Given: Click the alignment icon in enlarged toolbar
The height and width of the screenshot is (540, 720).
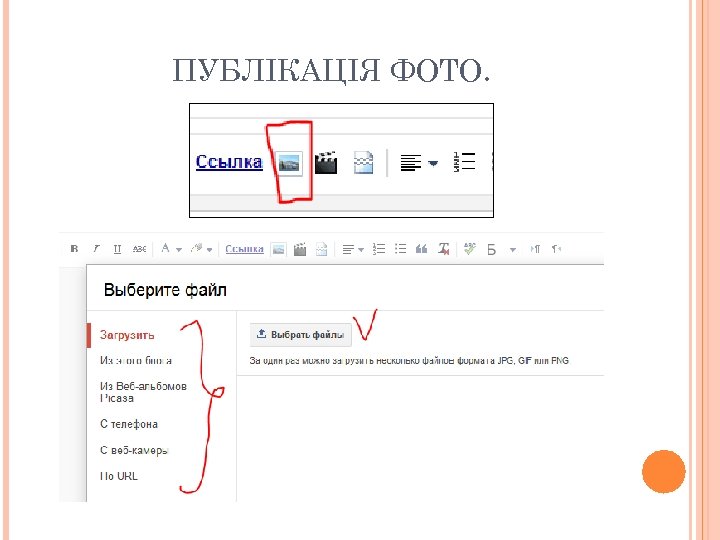Looking at the screenshot, I should point(411,163).
